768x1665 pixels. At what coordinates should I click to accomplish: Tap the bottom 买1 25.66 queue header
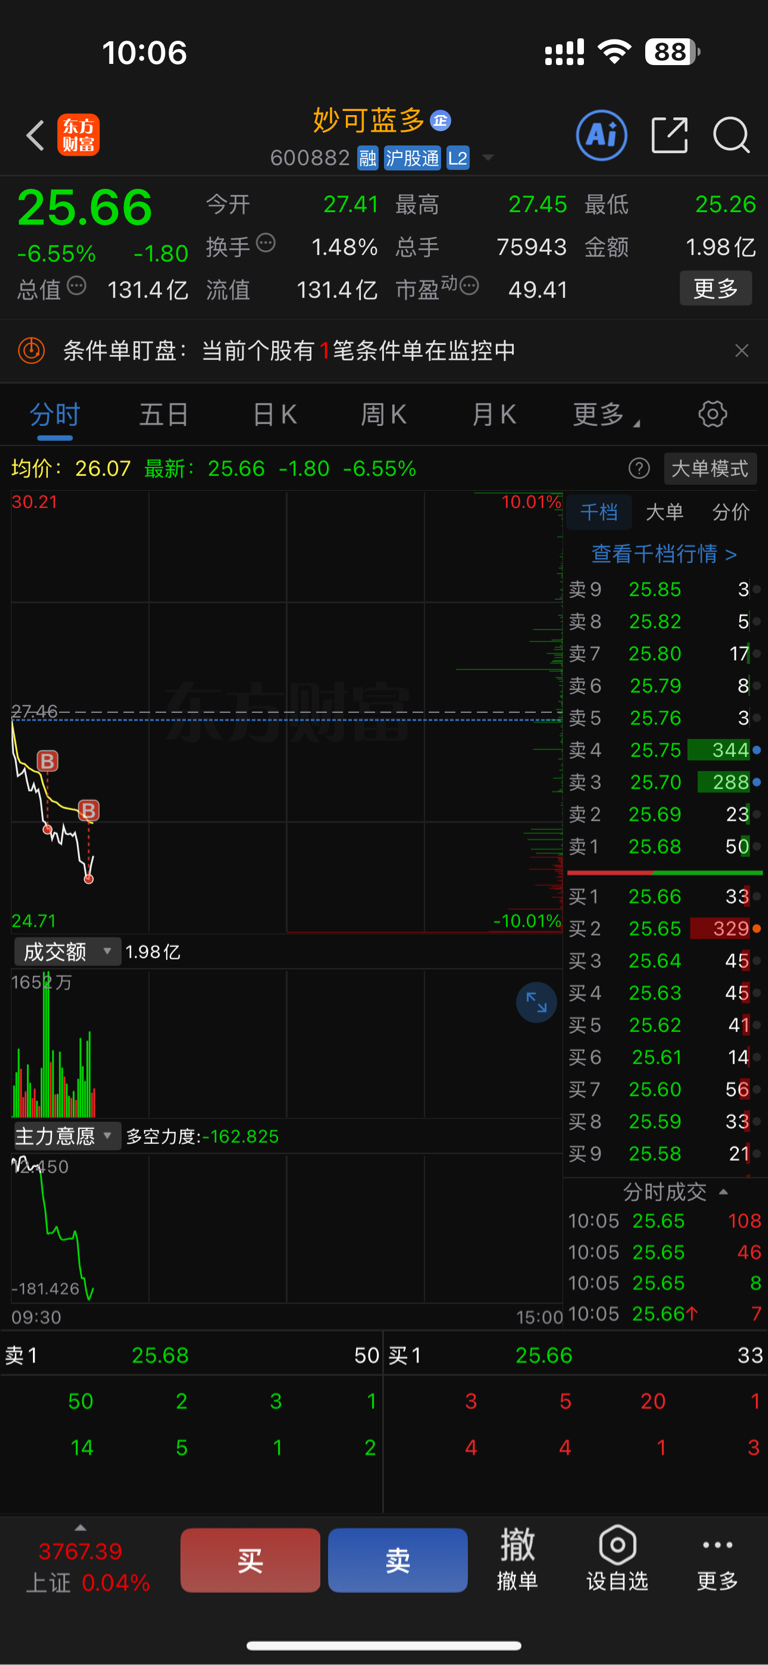[576, 1355]
